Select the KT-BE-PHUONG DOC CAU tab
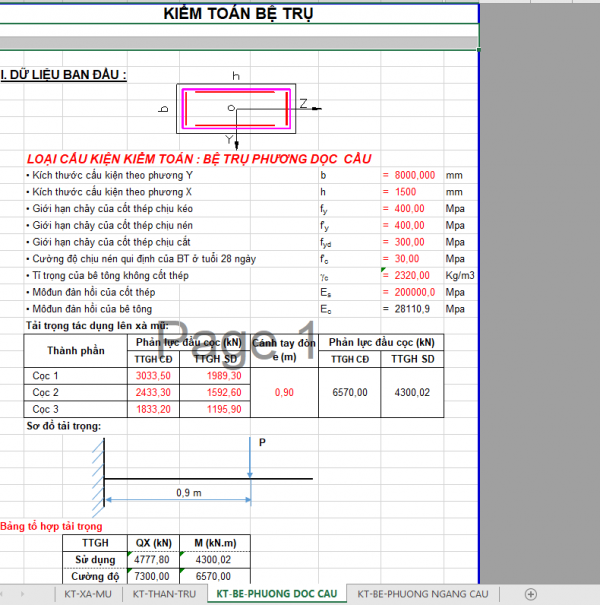600x605 pixels. [277, 594]
